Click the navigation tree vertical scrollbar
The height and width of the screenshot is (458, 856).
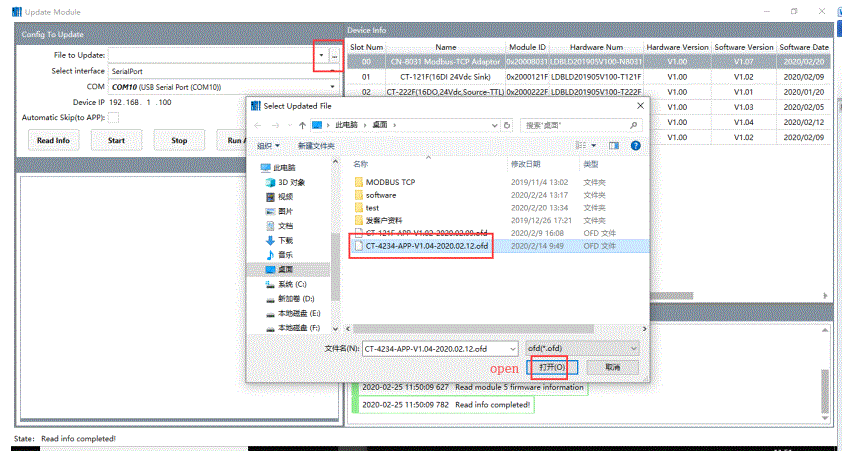(x=335, y=267)
